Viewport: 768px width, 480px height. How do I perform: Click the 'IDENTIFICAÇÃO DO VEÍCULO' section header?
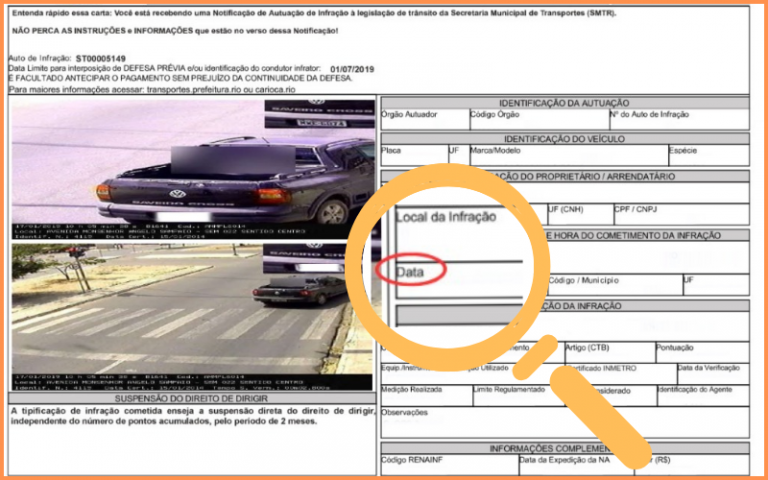tap(565, 139)
